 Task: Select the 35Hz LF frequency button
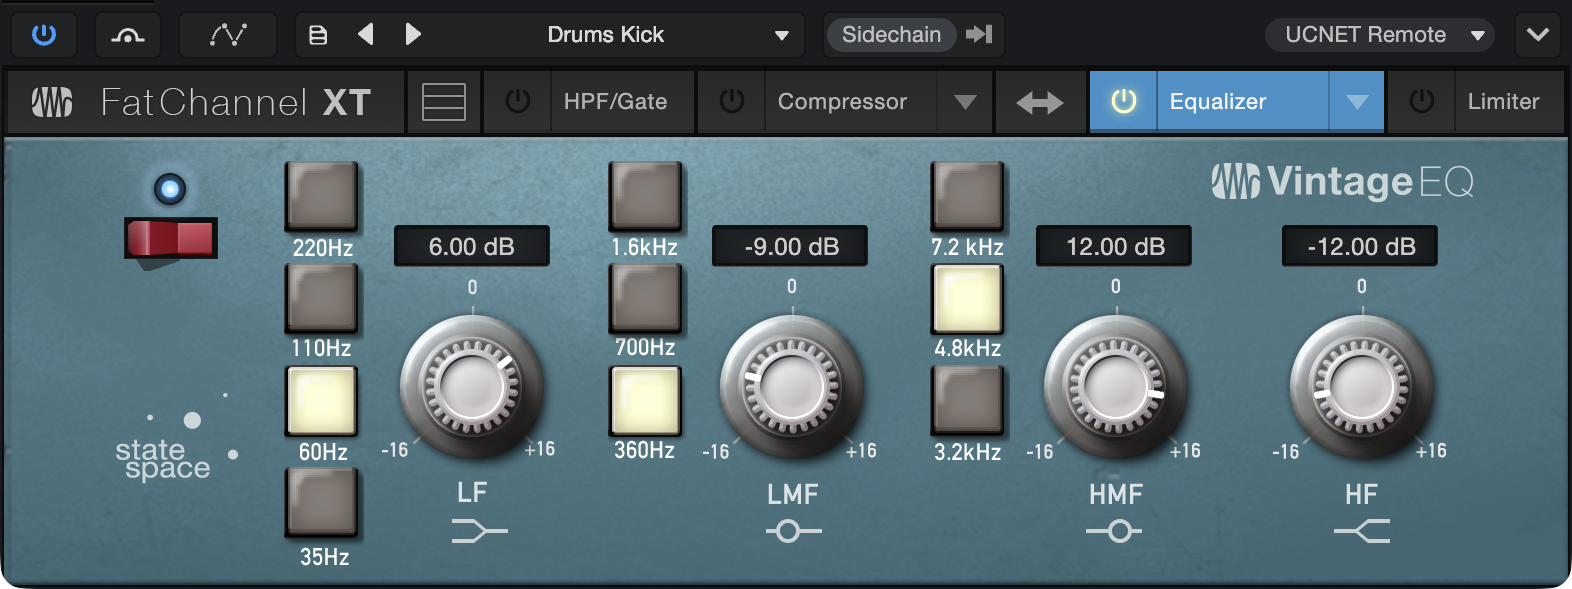pyautogui.click(x=322, y=502)
